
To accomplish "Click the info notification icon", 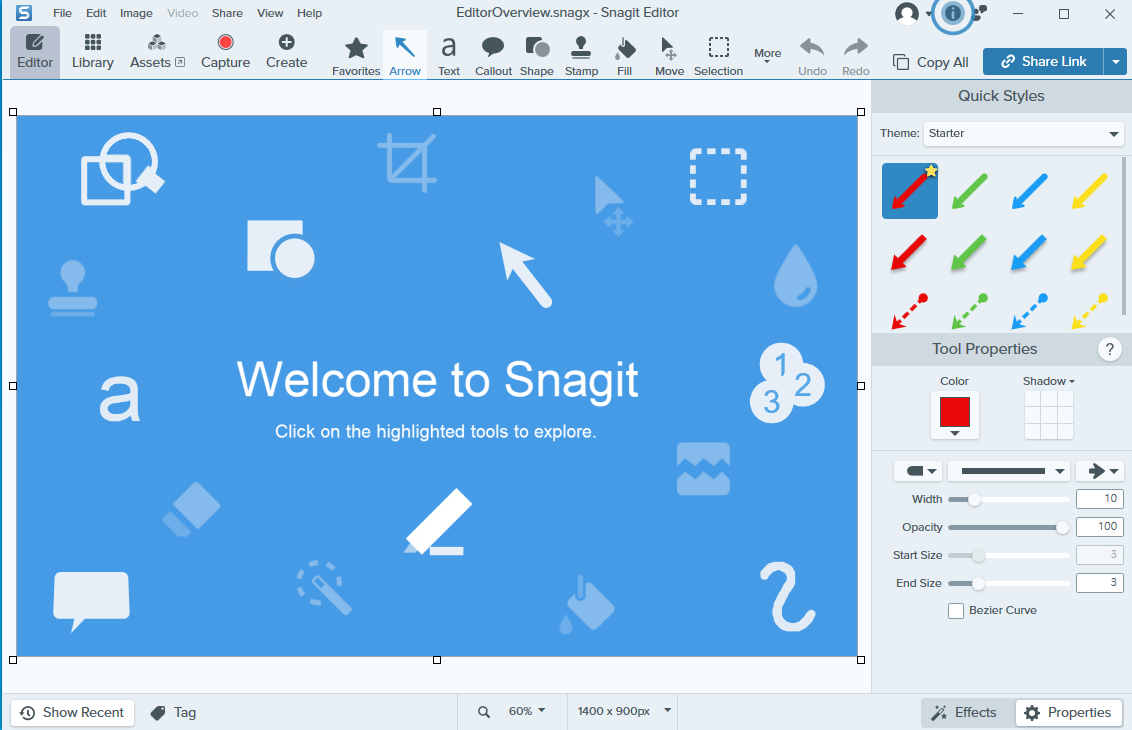I will [953, 13].
